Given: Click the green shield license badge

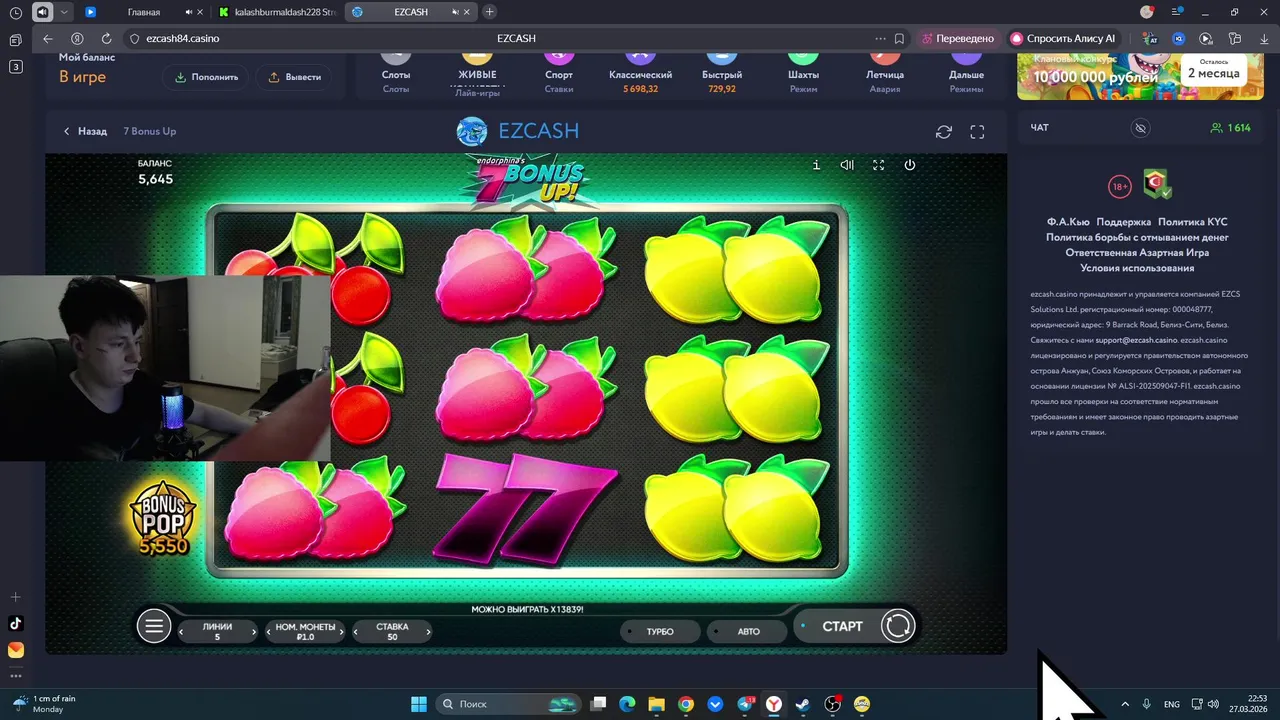Looking at the screenshot, I should click(x=1158, y=184).
